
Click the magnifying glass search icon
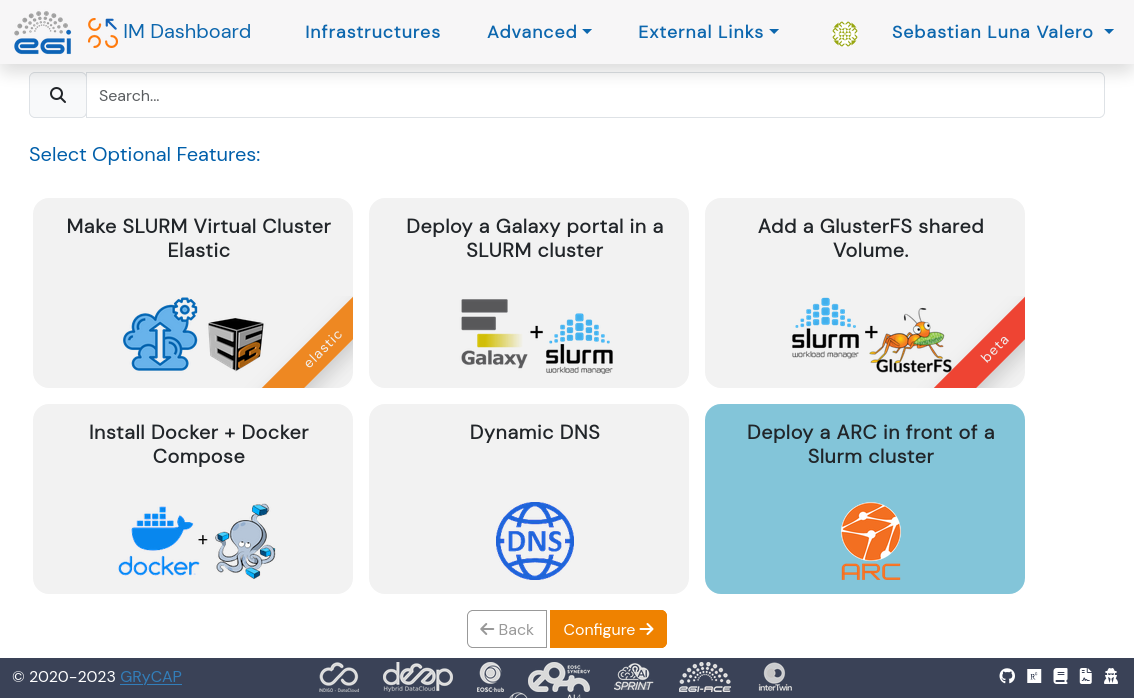58,95
